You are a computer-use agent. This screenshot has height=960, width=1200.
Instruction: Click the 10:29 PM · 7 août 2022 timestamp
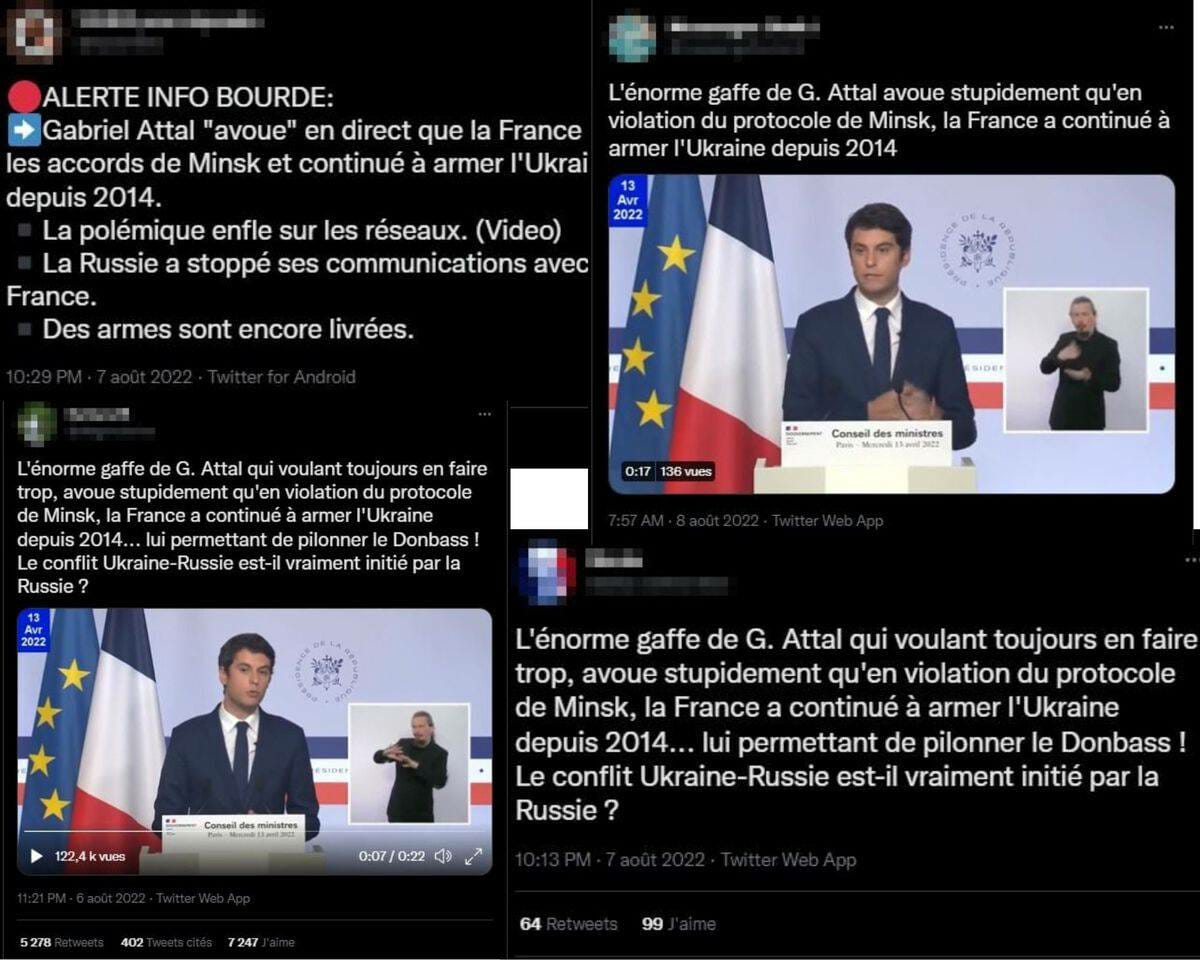[x=97, y=377]
